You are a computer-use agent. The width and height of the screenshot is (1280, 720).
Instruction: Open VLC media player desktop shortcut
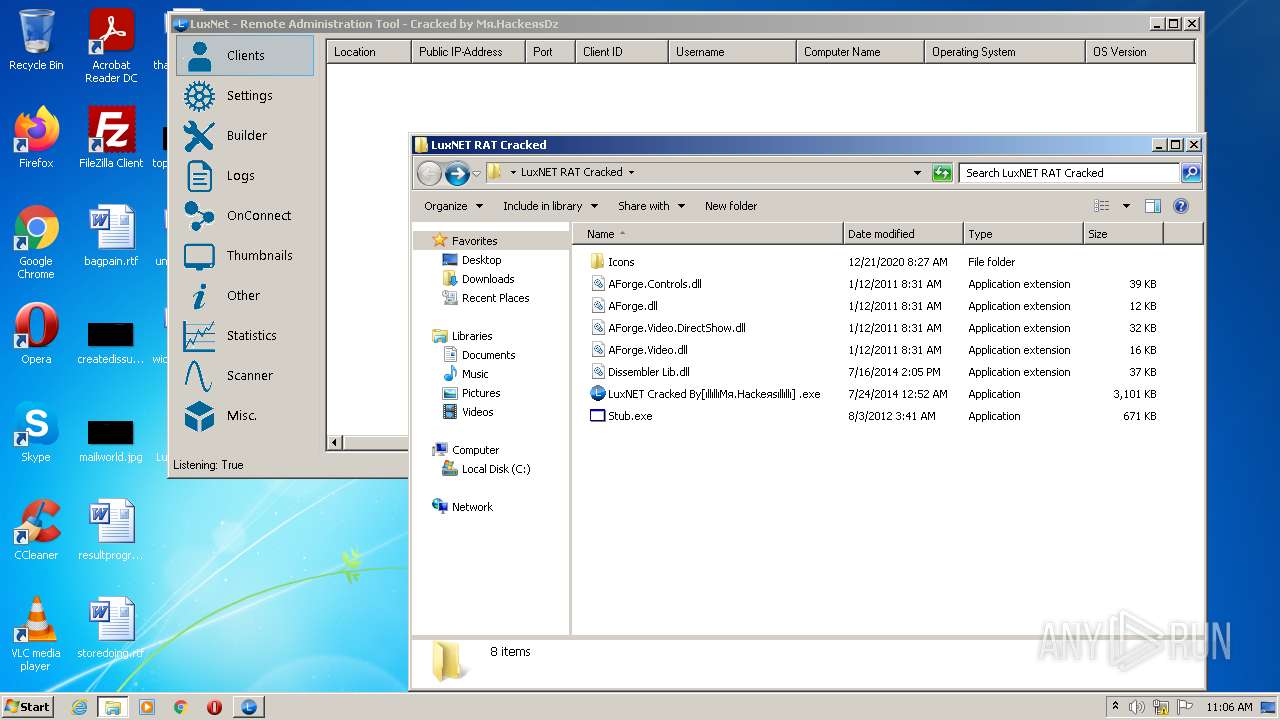point(36,634)
